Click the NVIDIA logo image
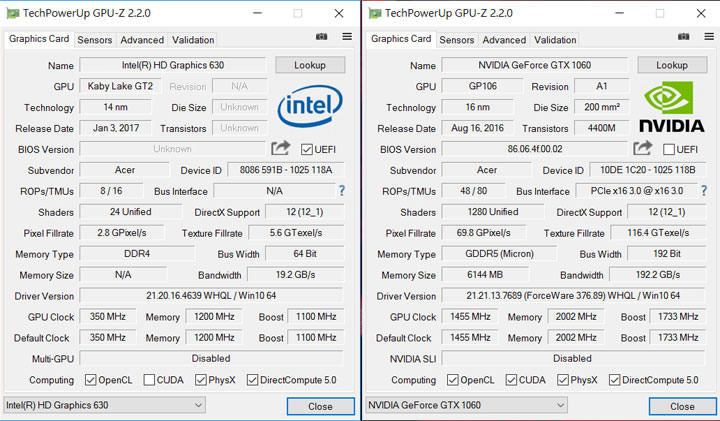Screen dimensions: 720x421 point(672,108)
